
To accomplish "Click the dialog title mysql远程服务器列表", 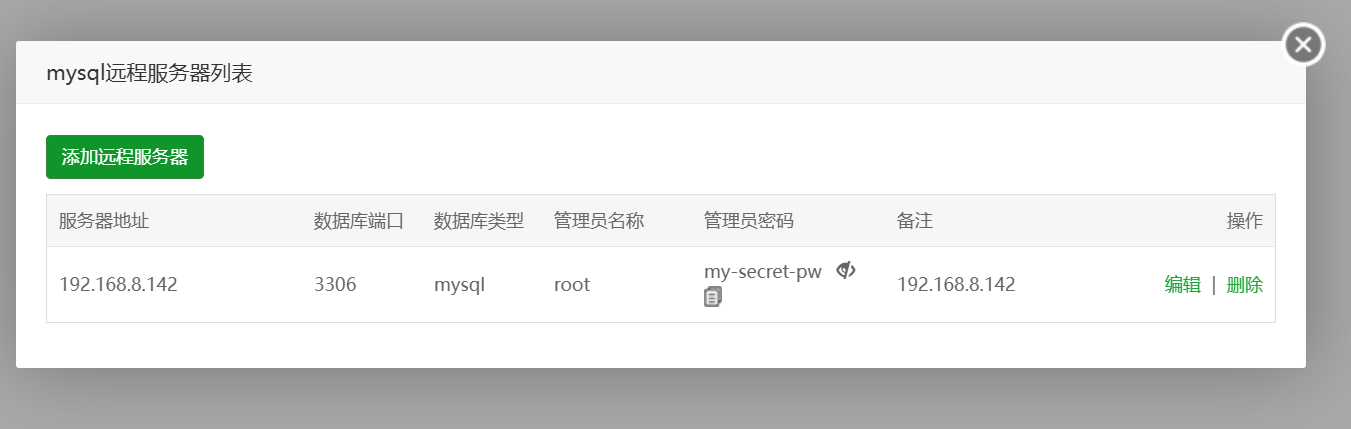I will pyautogui.click(x=149, y=73).
